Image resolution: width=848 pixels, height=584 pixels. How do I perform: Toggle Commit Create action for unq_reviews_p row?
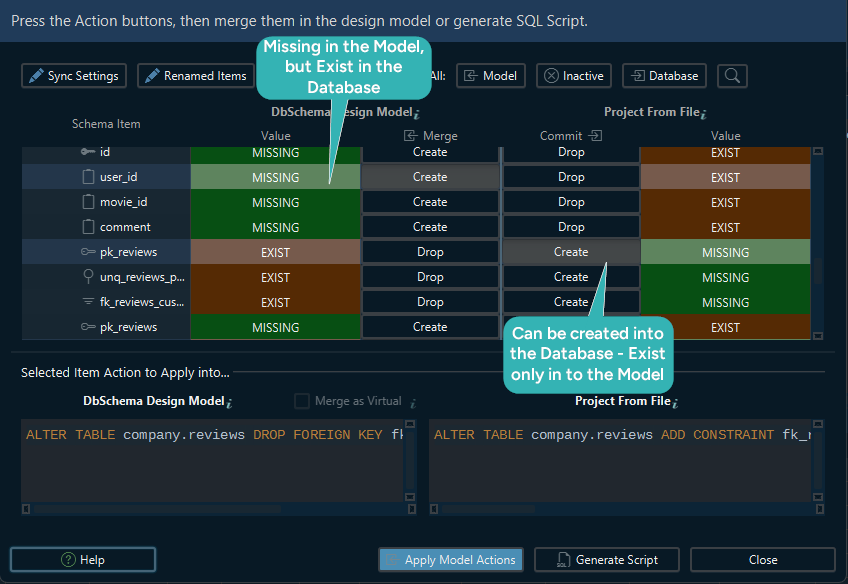click(571, 276)
